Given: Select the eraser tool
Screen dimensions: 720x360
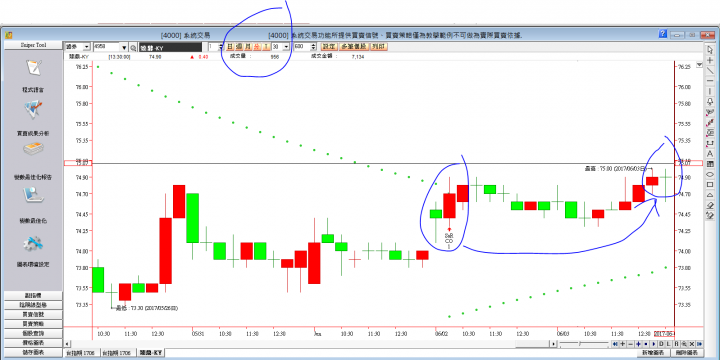Looking at the screenshot, I should pos(710,205).
